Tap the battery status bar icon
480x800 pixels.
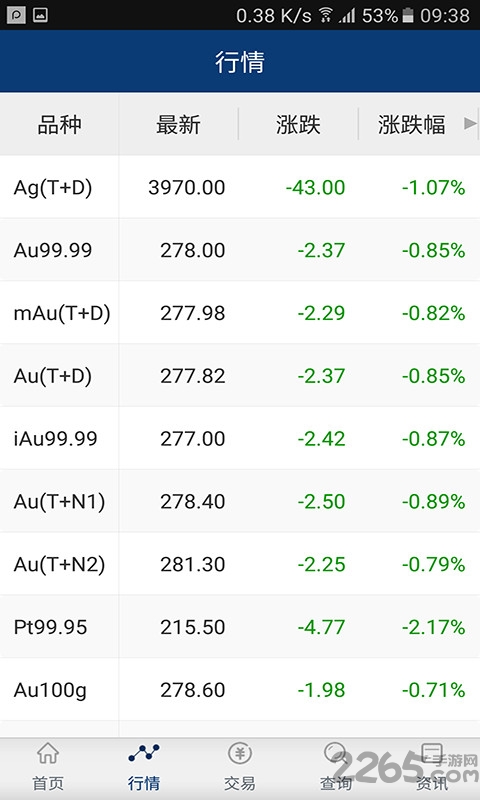click(407, 15)
